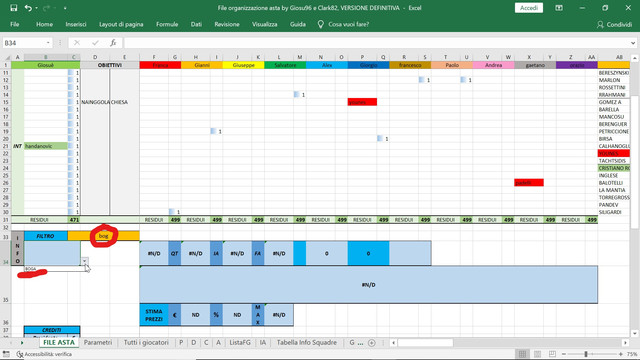Viewport: 640px width, 360px height.
Task: Open the Guida ribbon tab
Action: pos(298,24)
